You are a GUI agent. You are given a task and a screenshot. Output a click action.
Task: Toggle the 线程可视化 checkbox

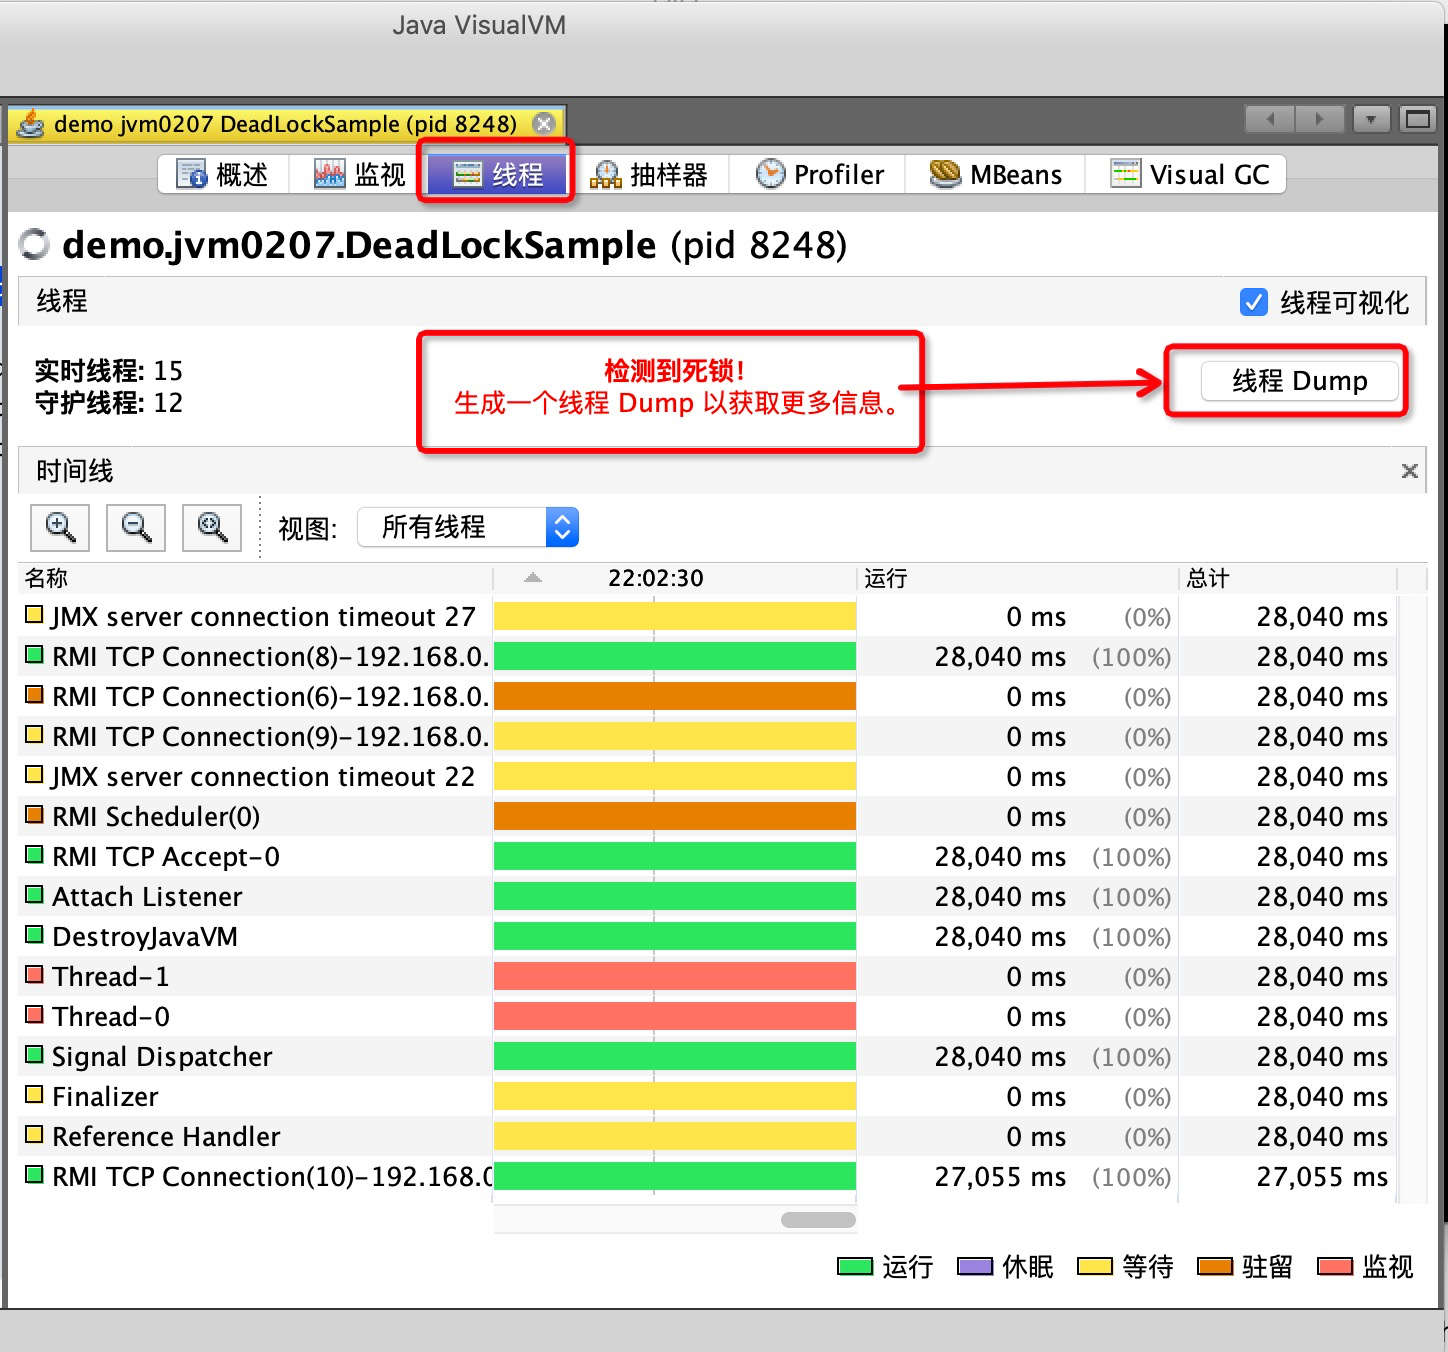point(1253,302)
